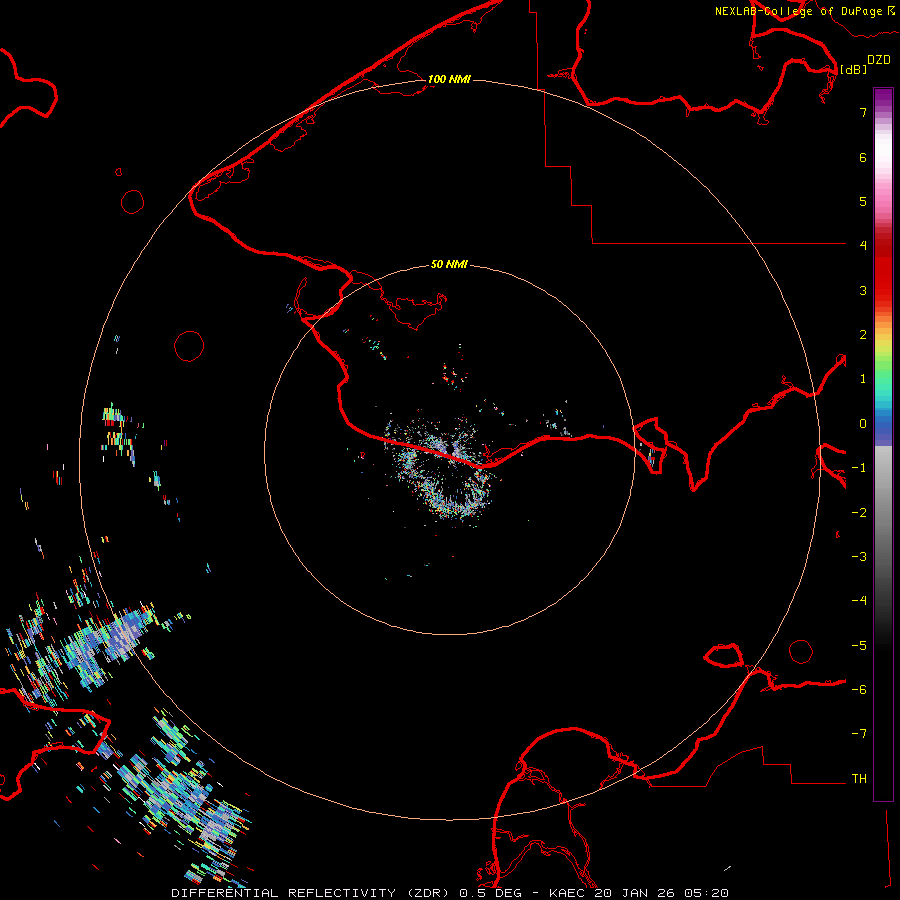Click the "-3" value on the color scale
Viewport: 900px width, 900px height.
(859, 557)
